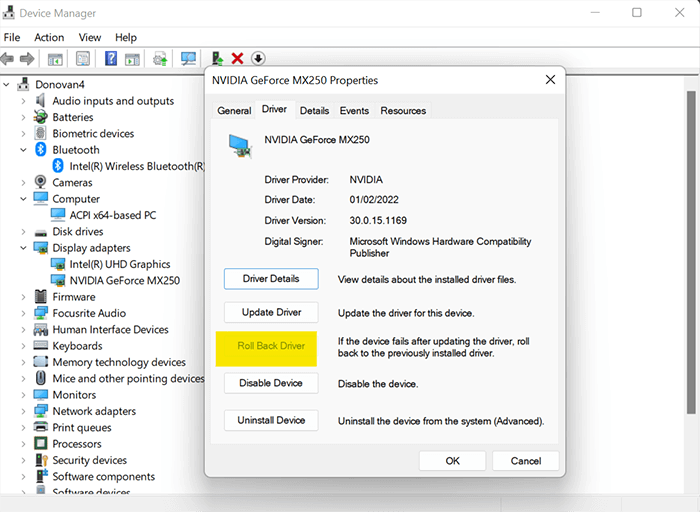This screenshot has height=512, width=700.
Task: Select NVIDIA GeForce MX250 in device tree
Action: 125,280
